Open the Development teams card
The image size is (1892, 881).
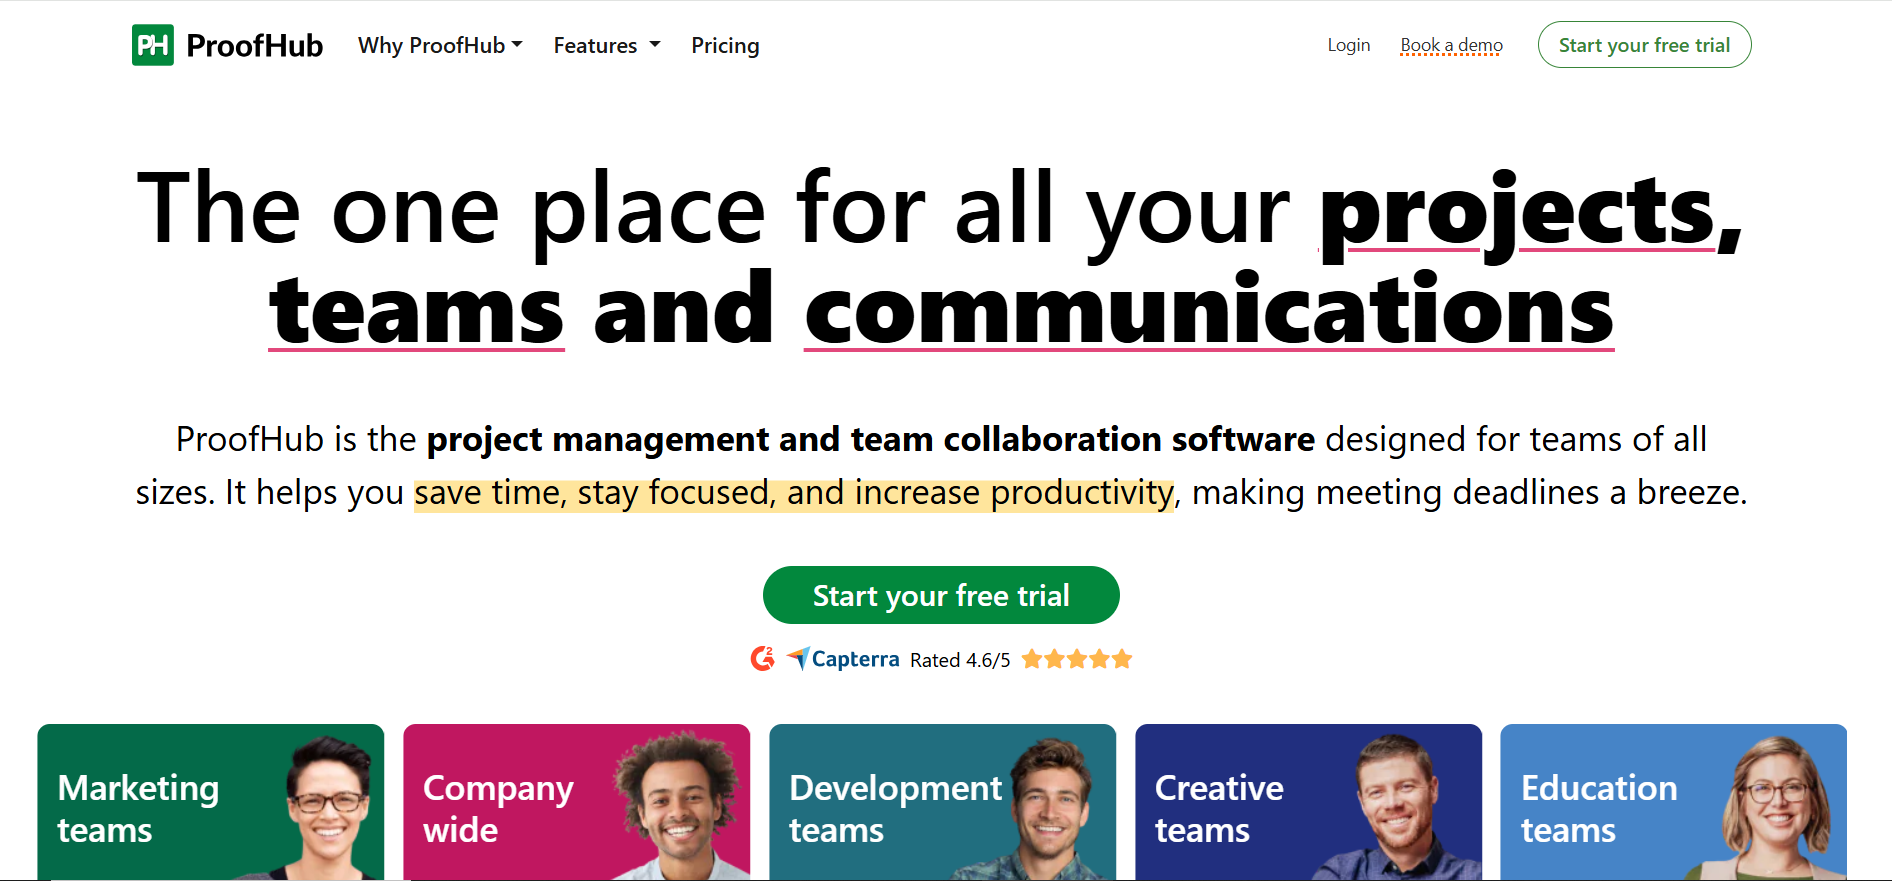(x=943, y=802)
